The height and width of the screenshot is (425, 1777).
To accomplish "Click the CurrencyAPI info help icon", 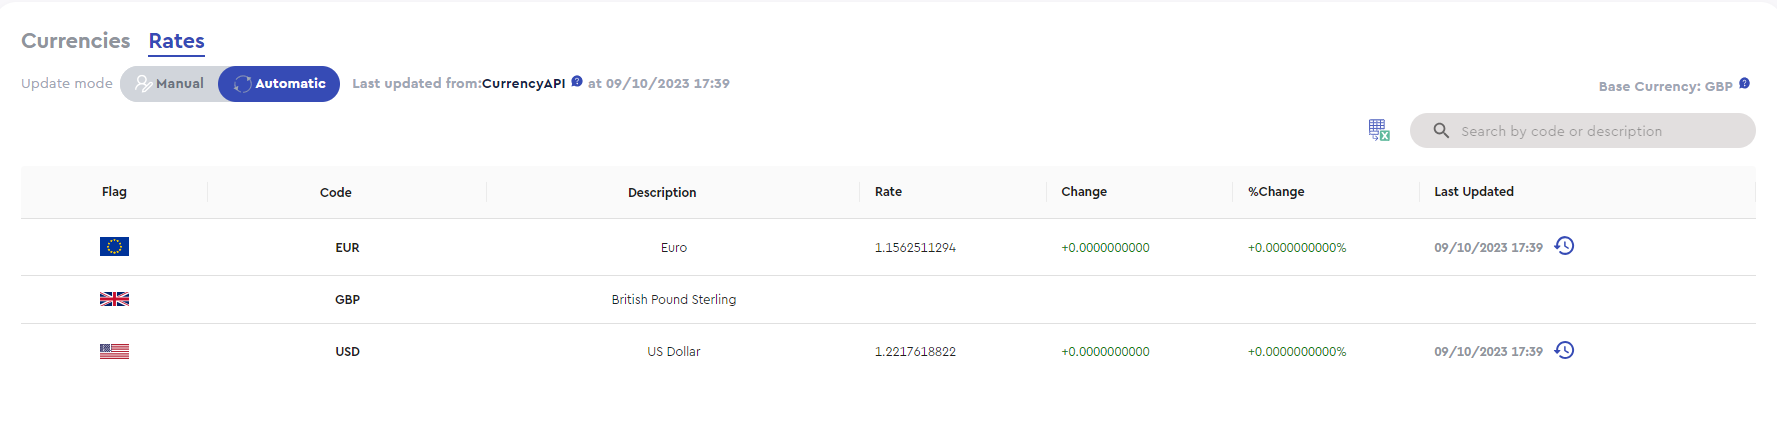I will [577, 82].
